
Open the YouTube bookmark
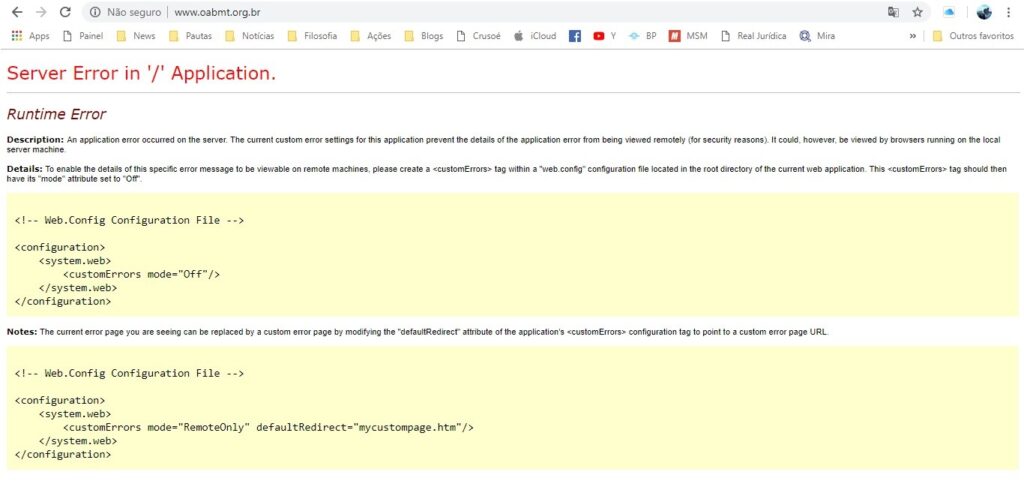(x=604, y=36)
